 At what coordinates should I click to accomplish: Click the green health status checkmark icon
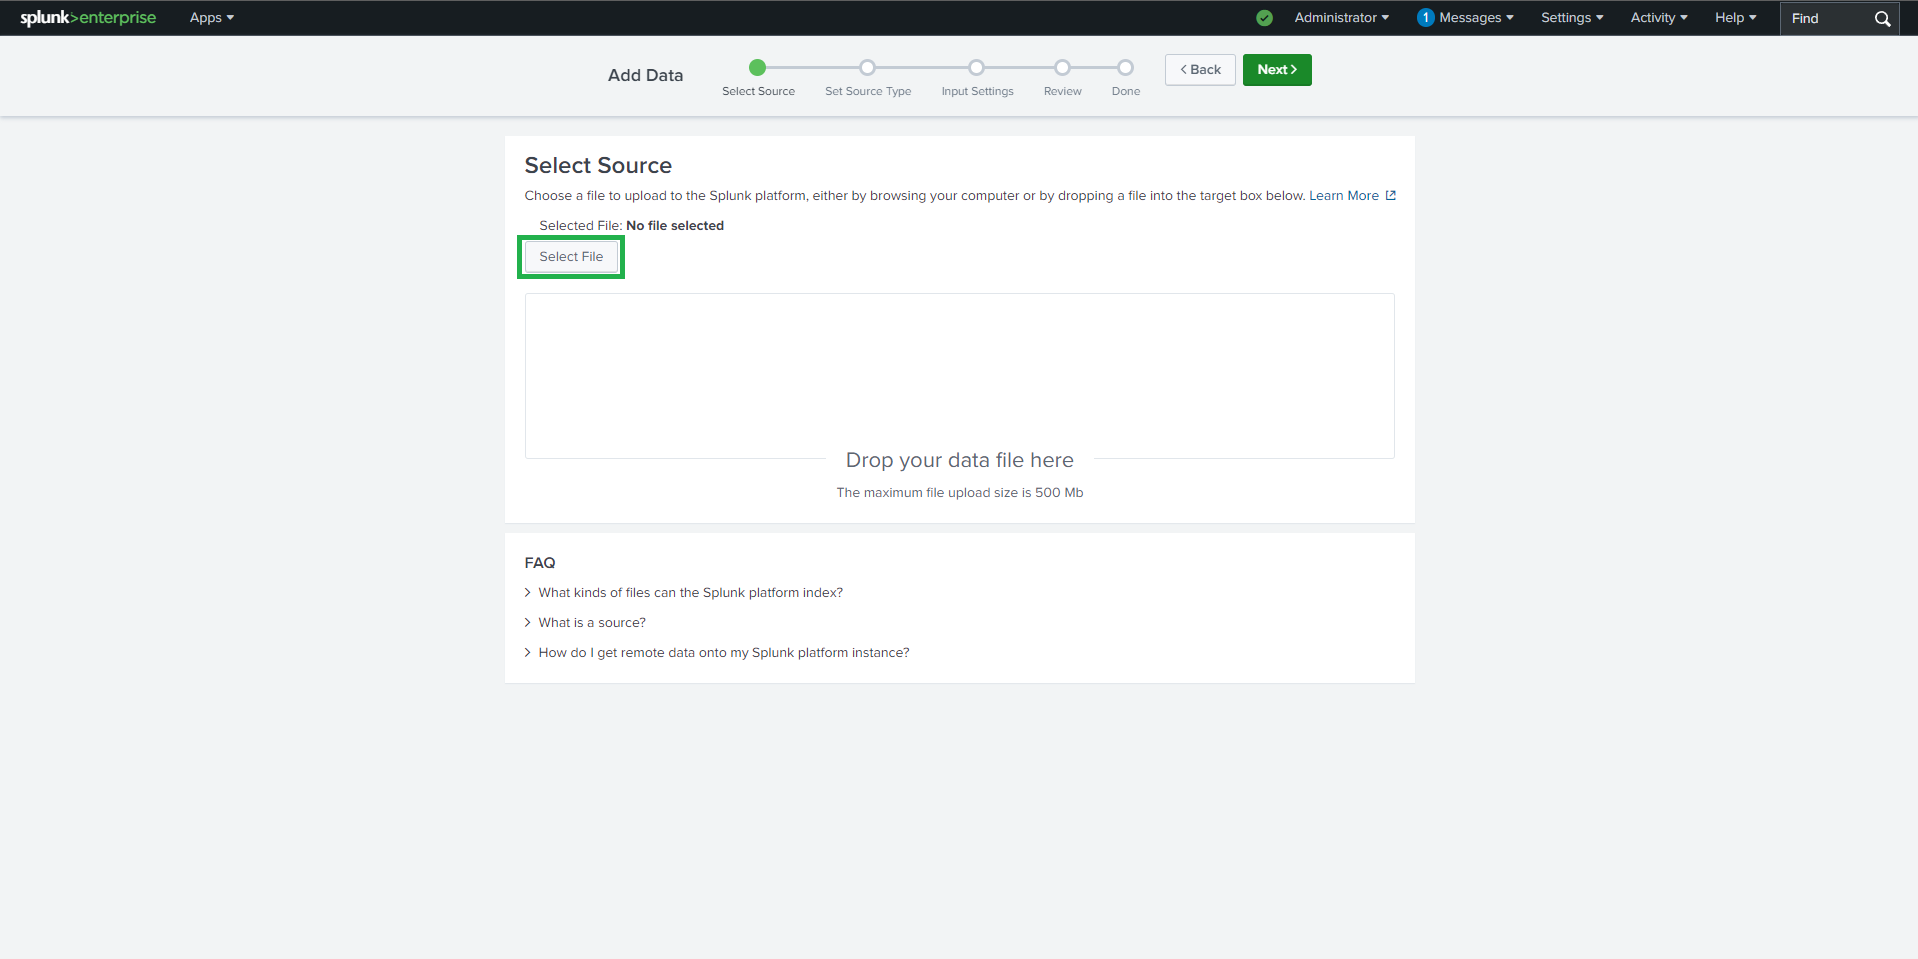point(1264,18)
